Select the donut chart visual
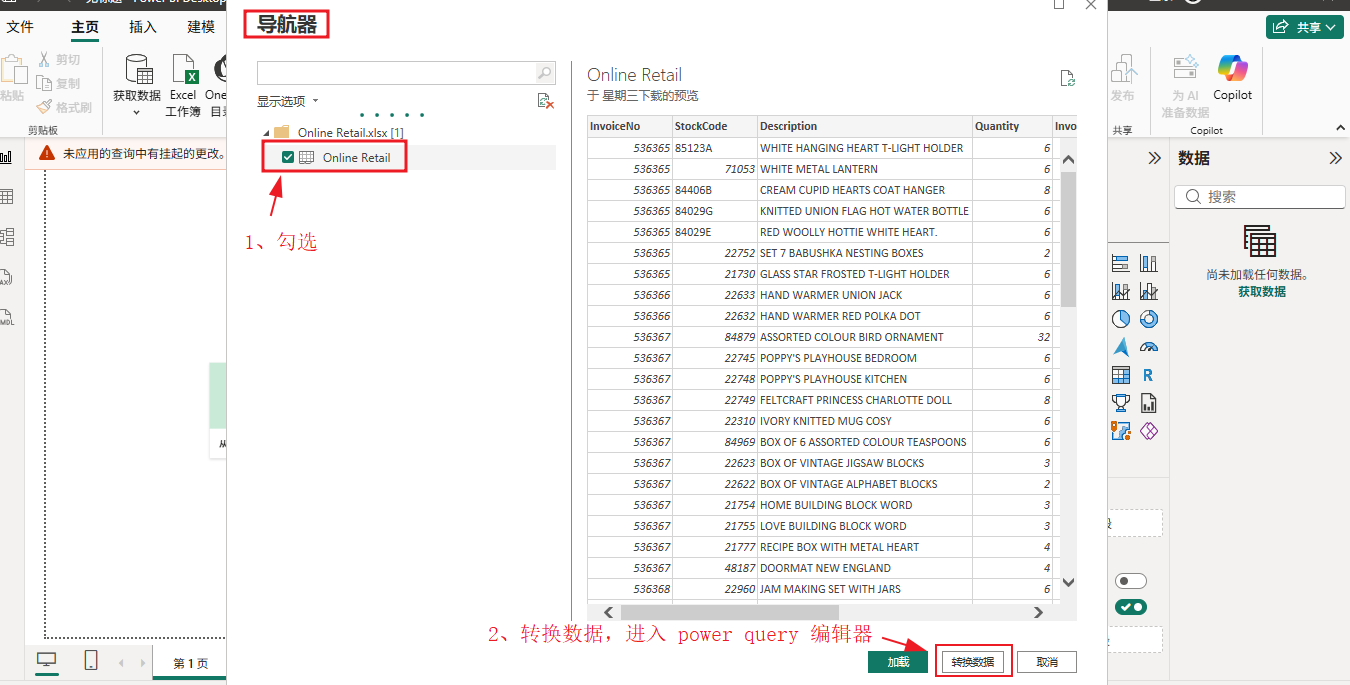 1149,319
